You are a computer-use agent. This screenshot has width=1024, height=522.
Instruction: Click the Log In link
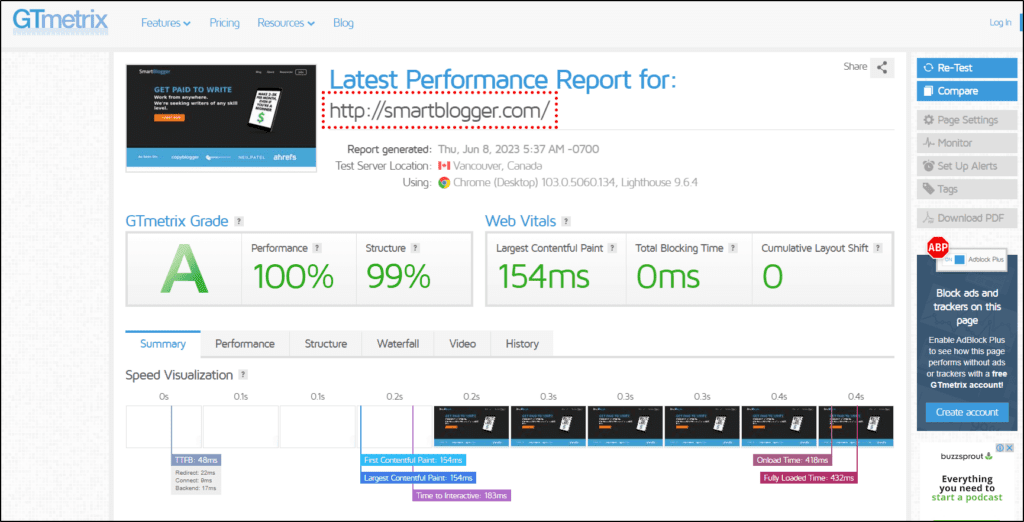[1000, 23]
